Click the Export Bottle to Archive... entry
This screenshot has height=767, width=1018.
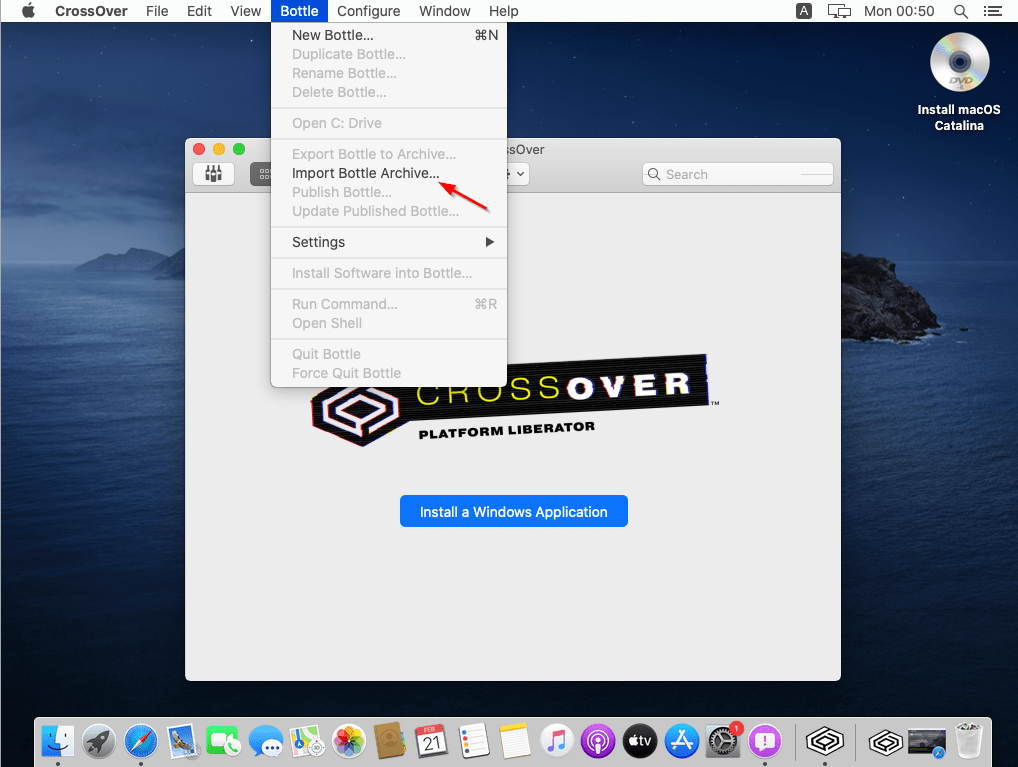click(x=389, y=154)
